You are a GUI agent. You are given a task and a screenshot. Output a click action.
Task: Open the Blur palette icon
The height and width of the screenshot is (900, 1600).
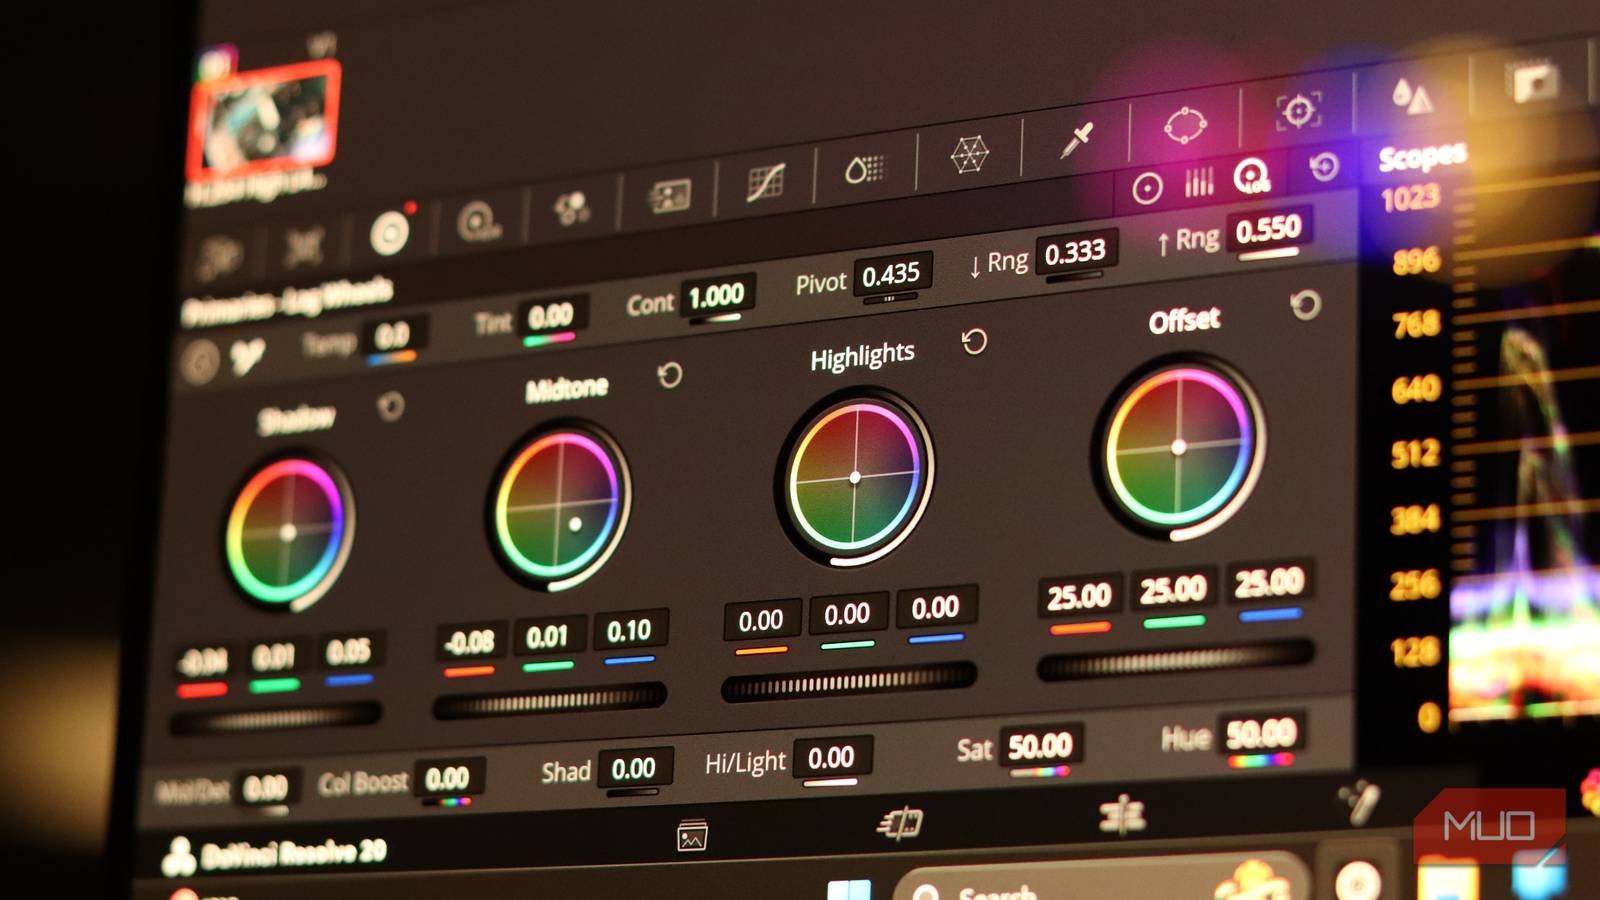(1412, 96)
